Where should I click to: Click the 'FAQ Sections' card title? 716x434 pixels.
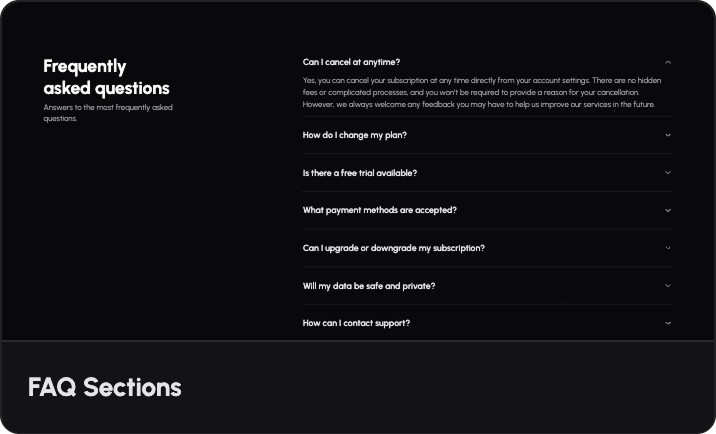point(105,387)
